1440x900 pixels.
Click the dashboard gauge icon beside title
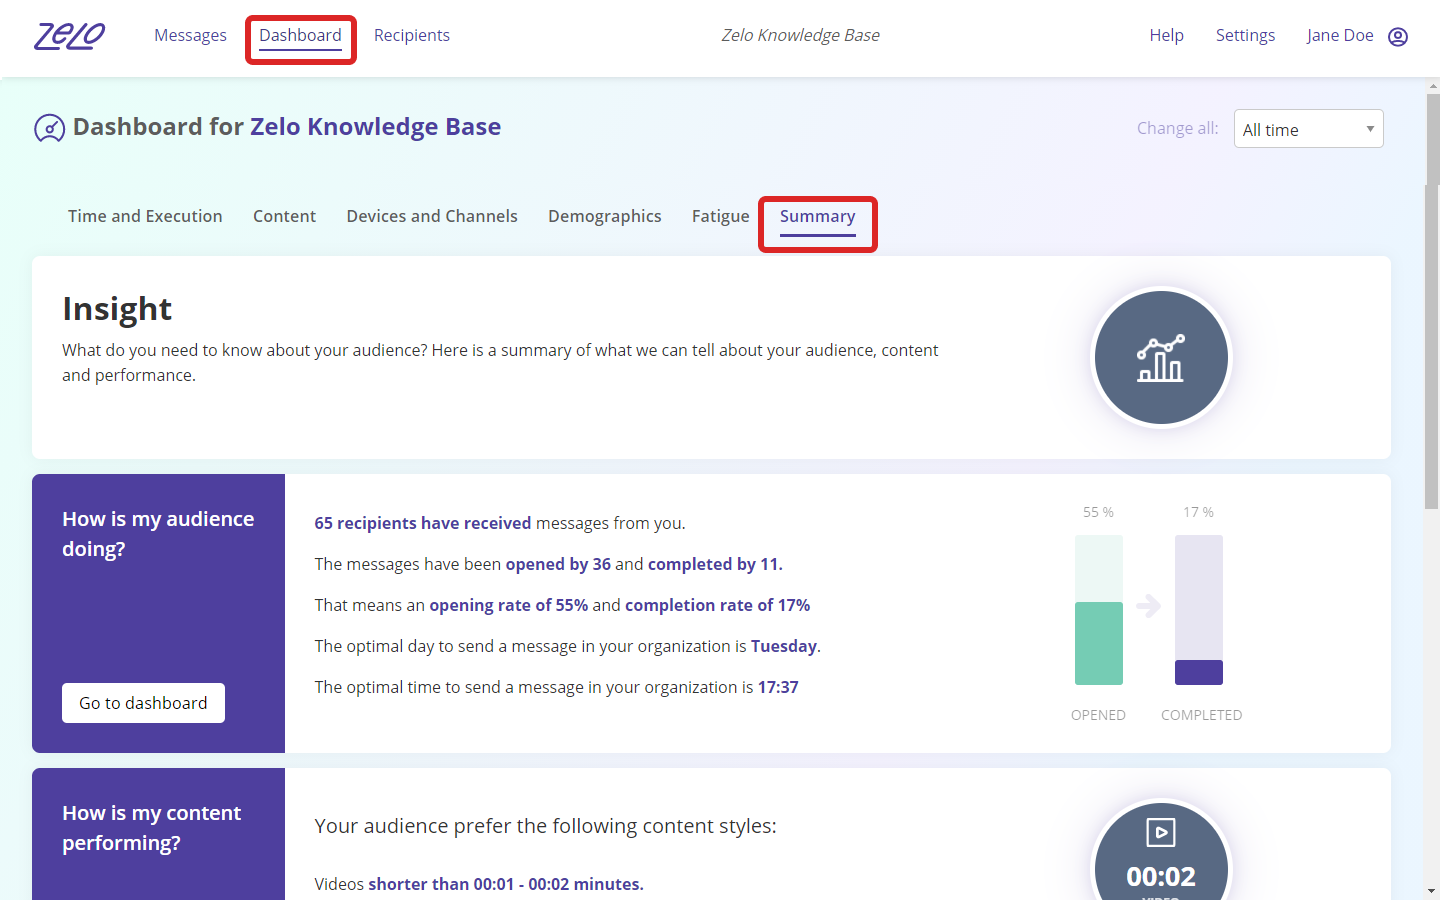49,128
